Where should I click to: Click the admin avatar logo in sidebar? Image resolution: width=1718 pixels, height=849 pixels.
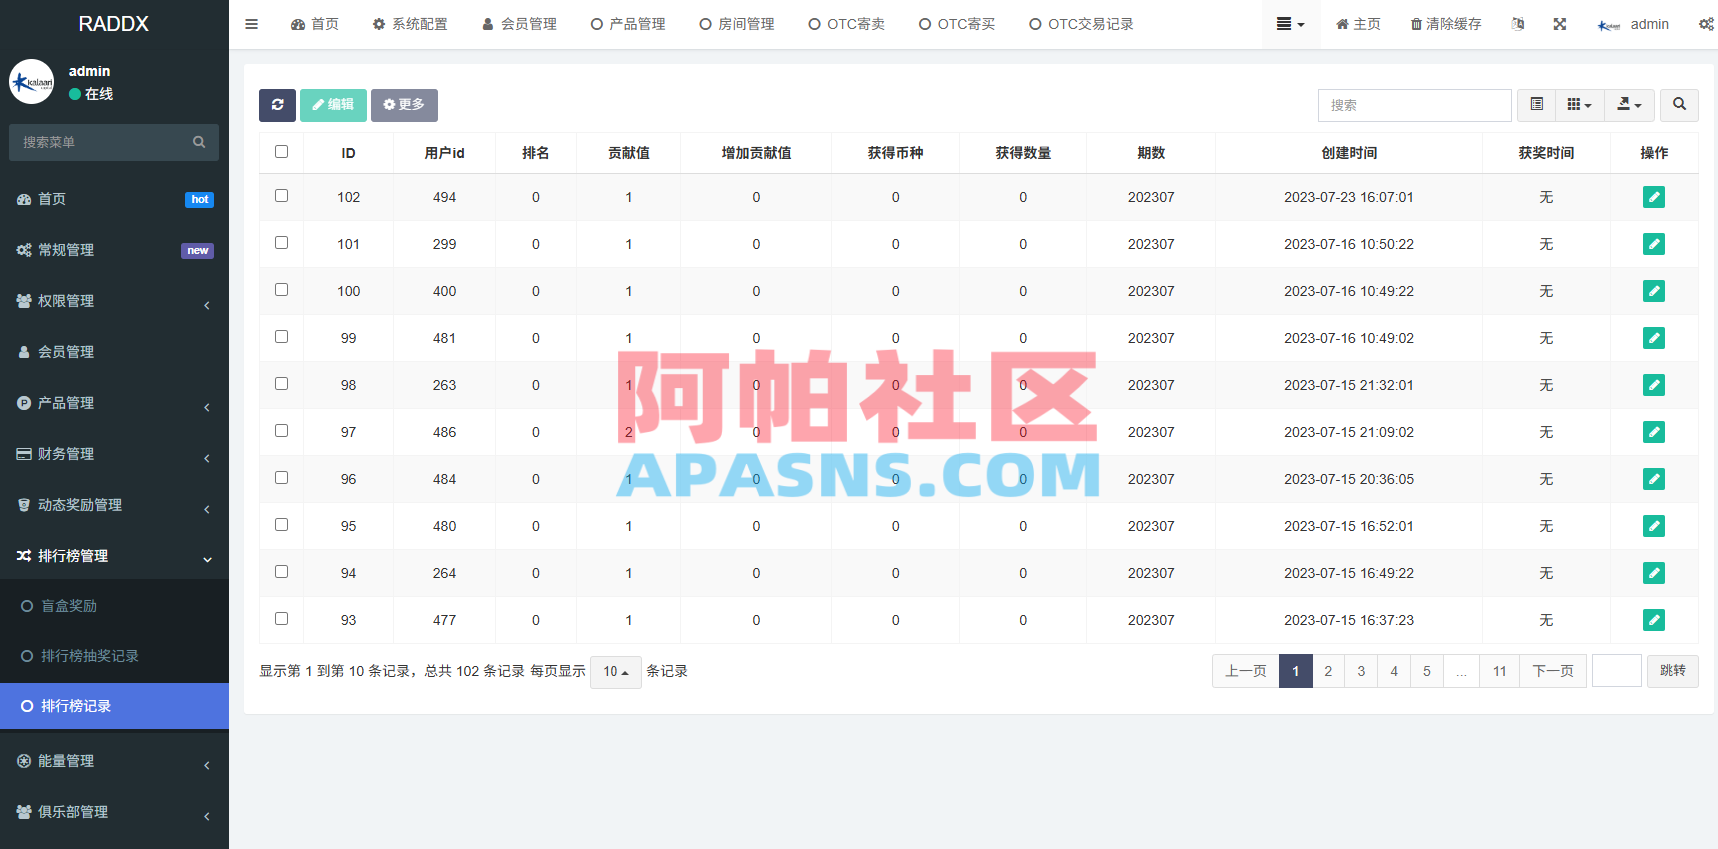[32, 82]
